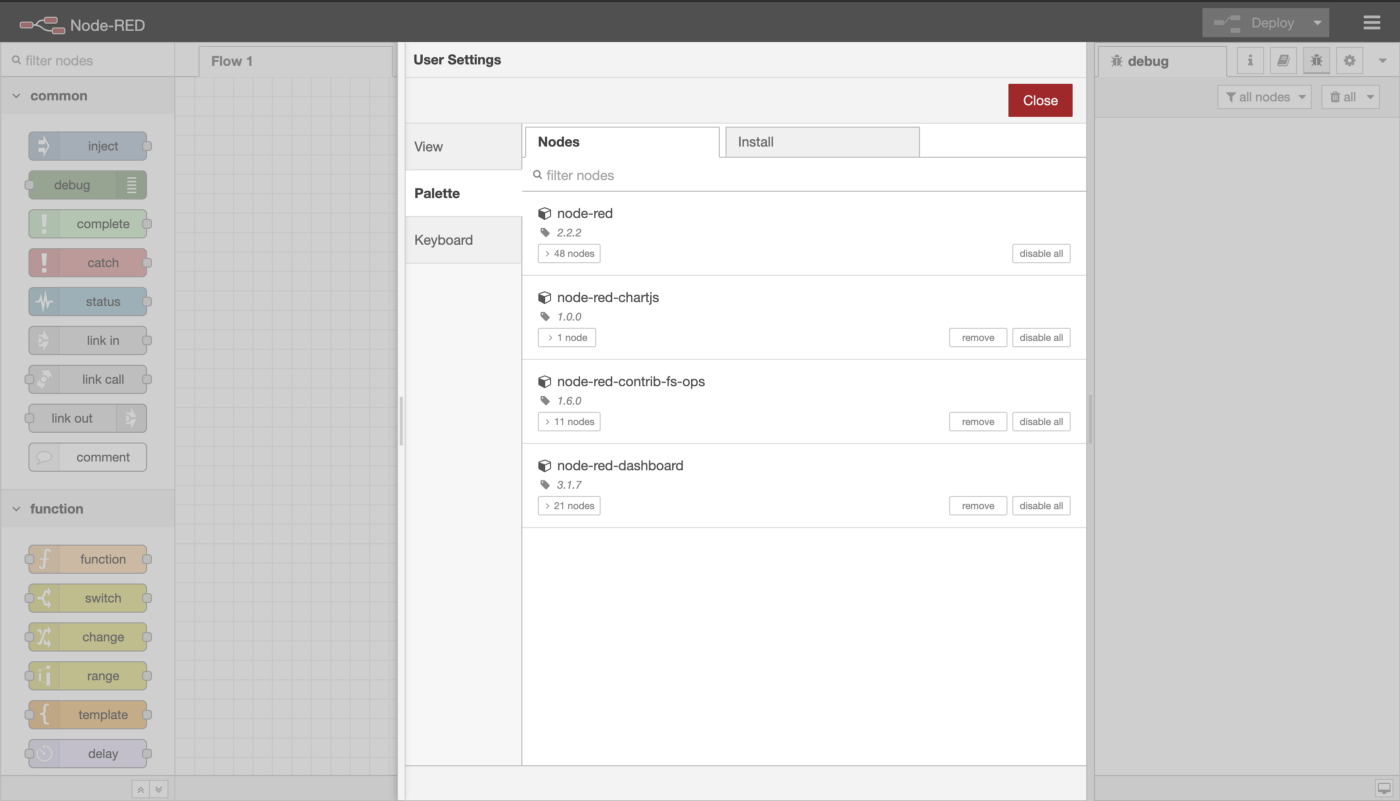Screen dimensions: 1400x801
Task: Open the main hamburger menu
Action: point(1371,23)
